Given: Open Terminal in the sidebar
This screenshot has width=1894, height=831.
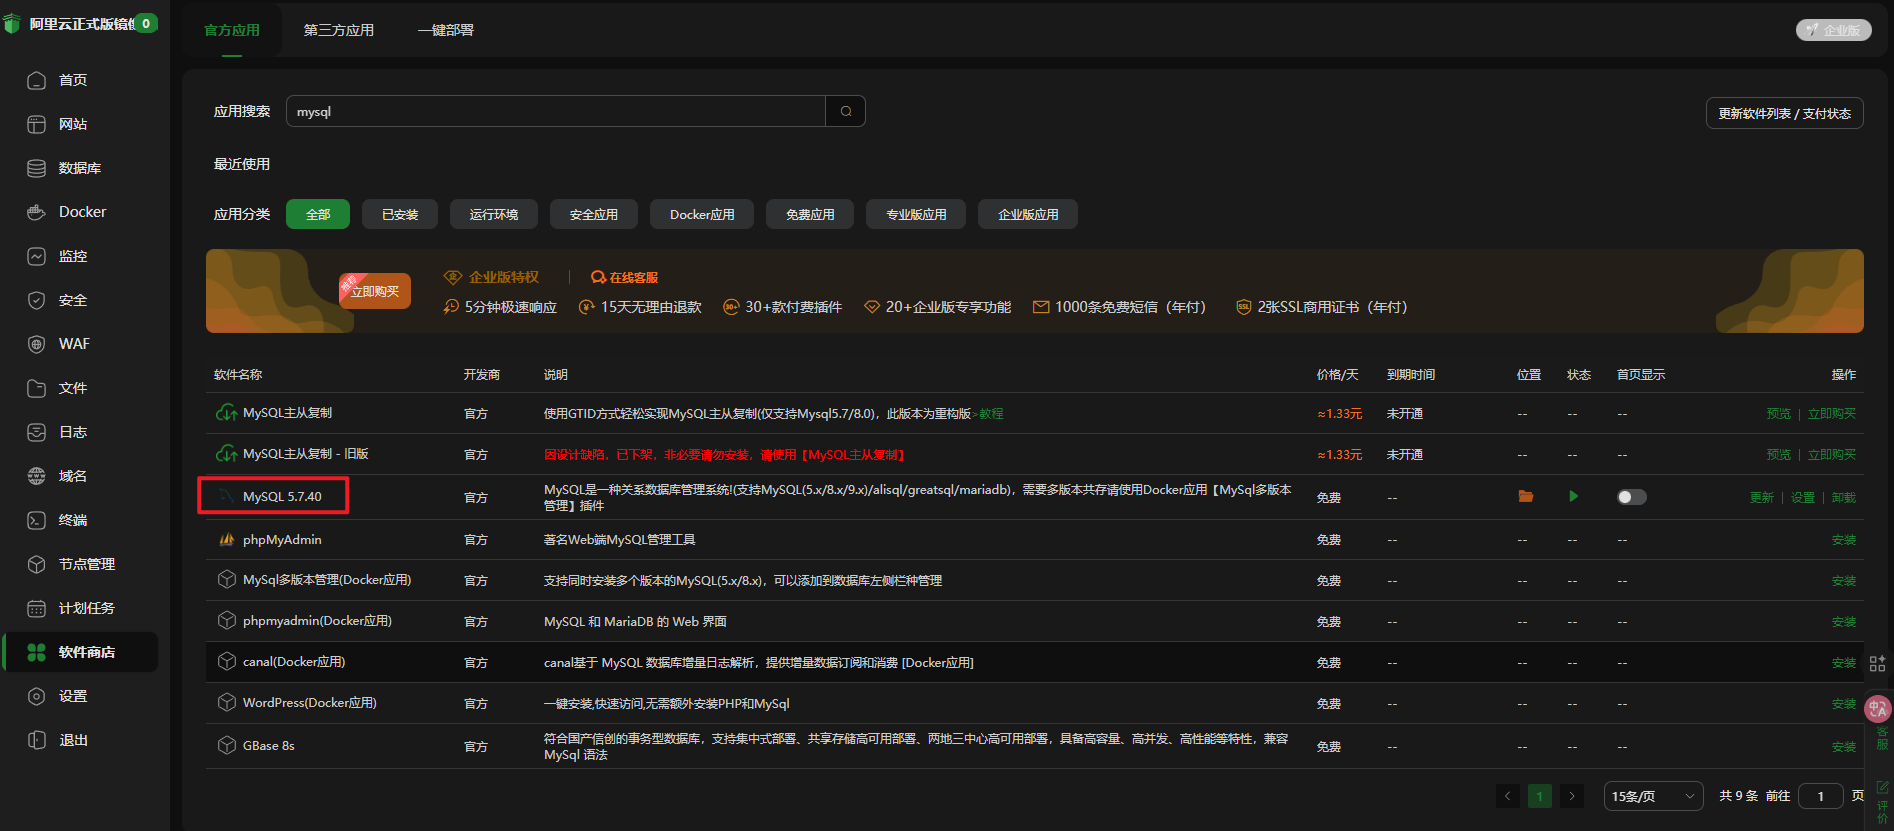Looking at the screenshot, I should coord(73,520).
